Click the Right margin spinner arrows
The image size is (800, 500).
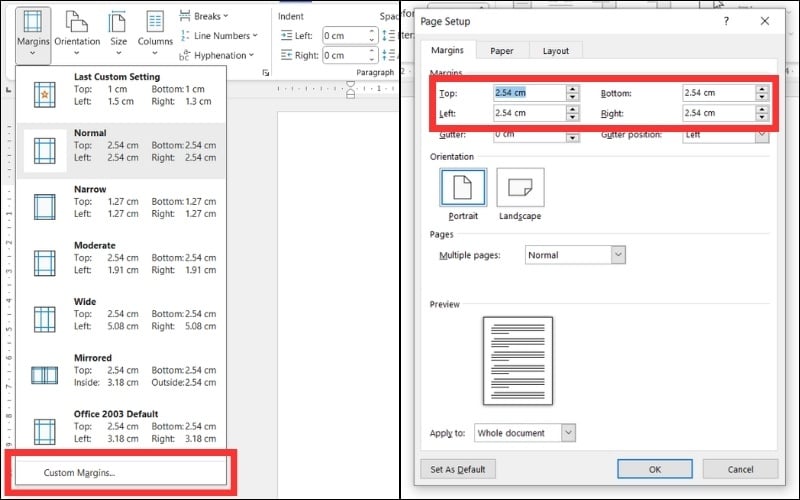(x=762, y=113)
